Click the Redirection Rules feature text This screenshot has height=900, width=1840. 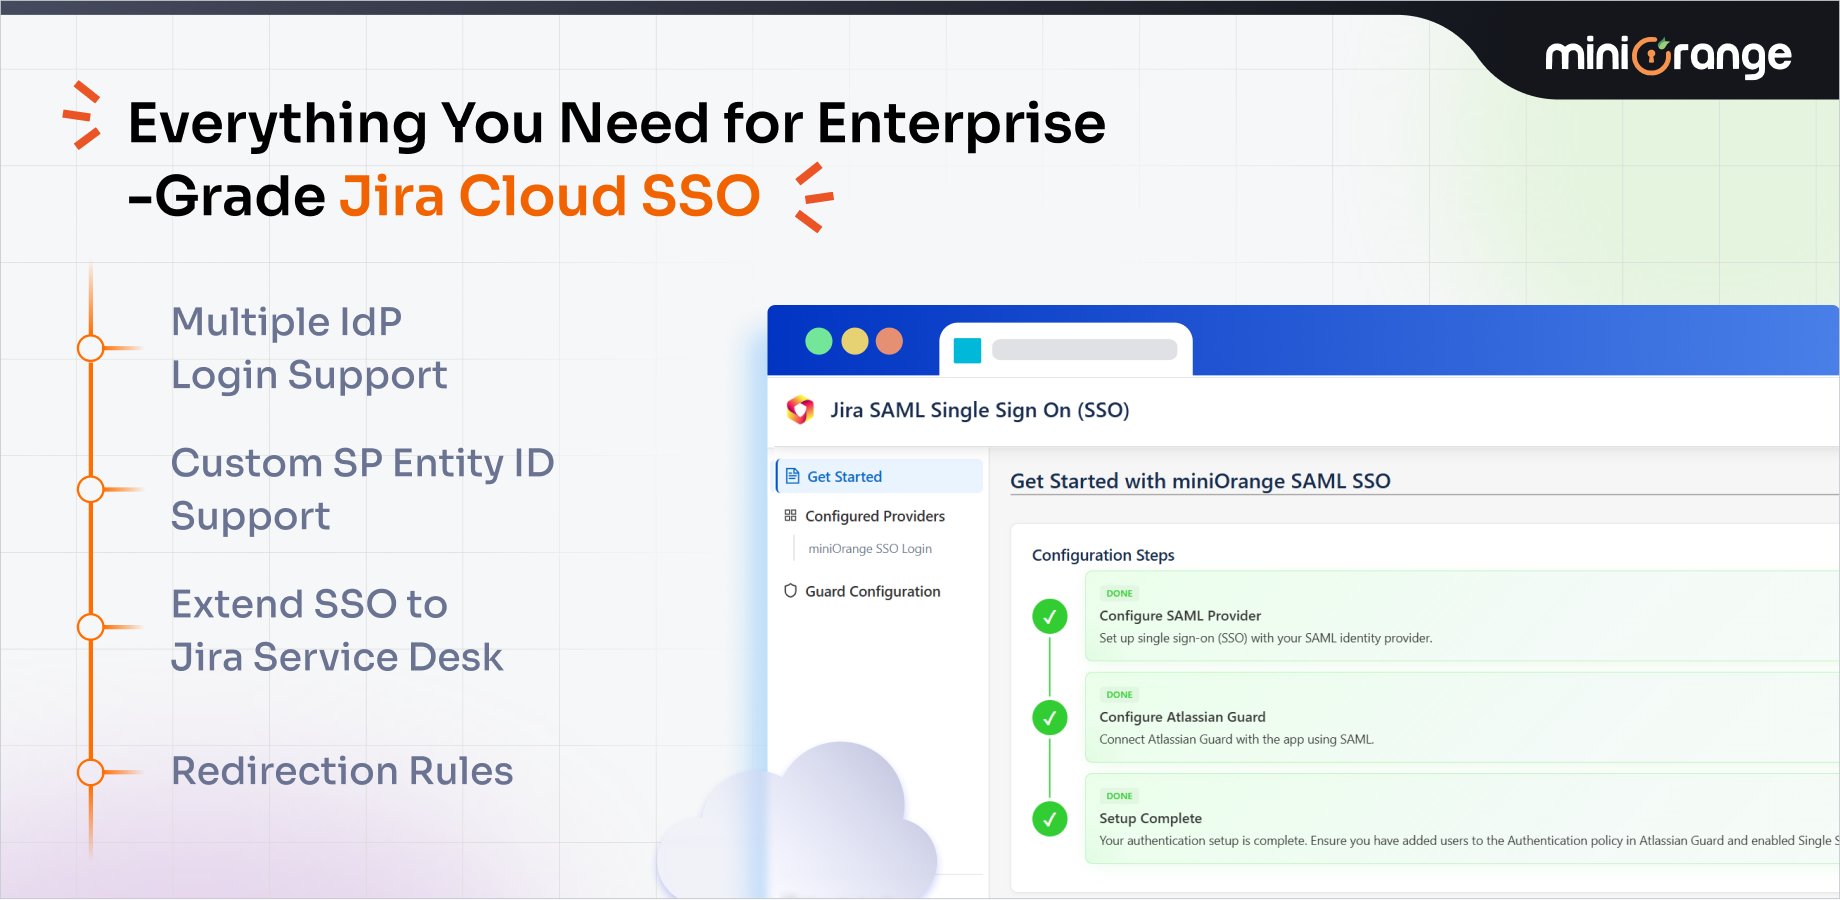click(x=342, y=771)
